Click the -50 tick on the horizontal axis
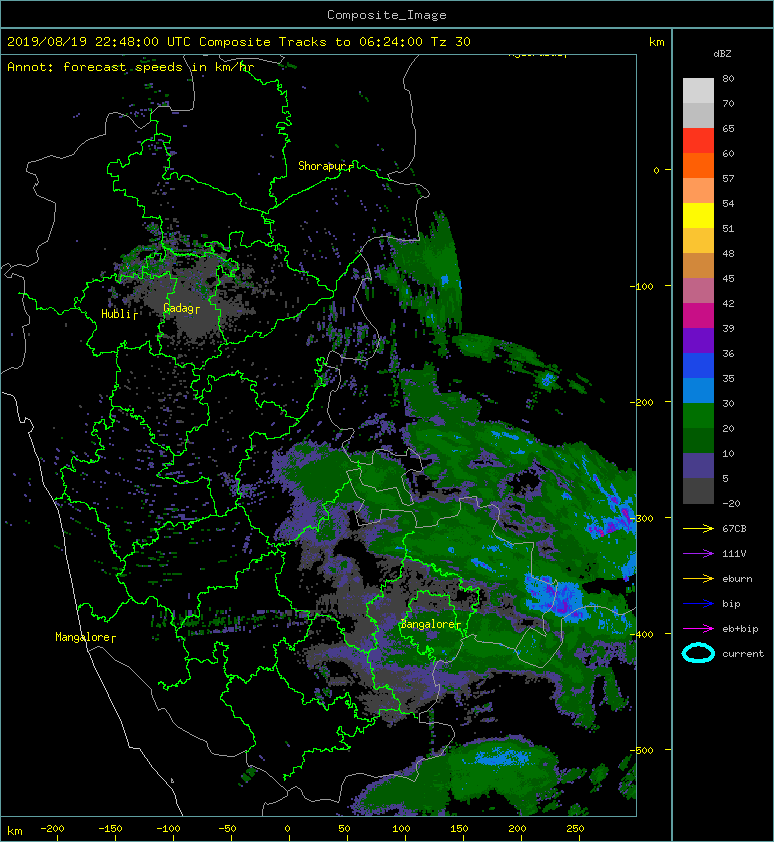 227,829
